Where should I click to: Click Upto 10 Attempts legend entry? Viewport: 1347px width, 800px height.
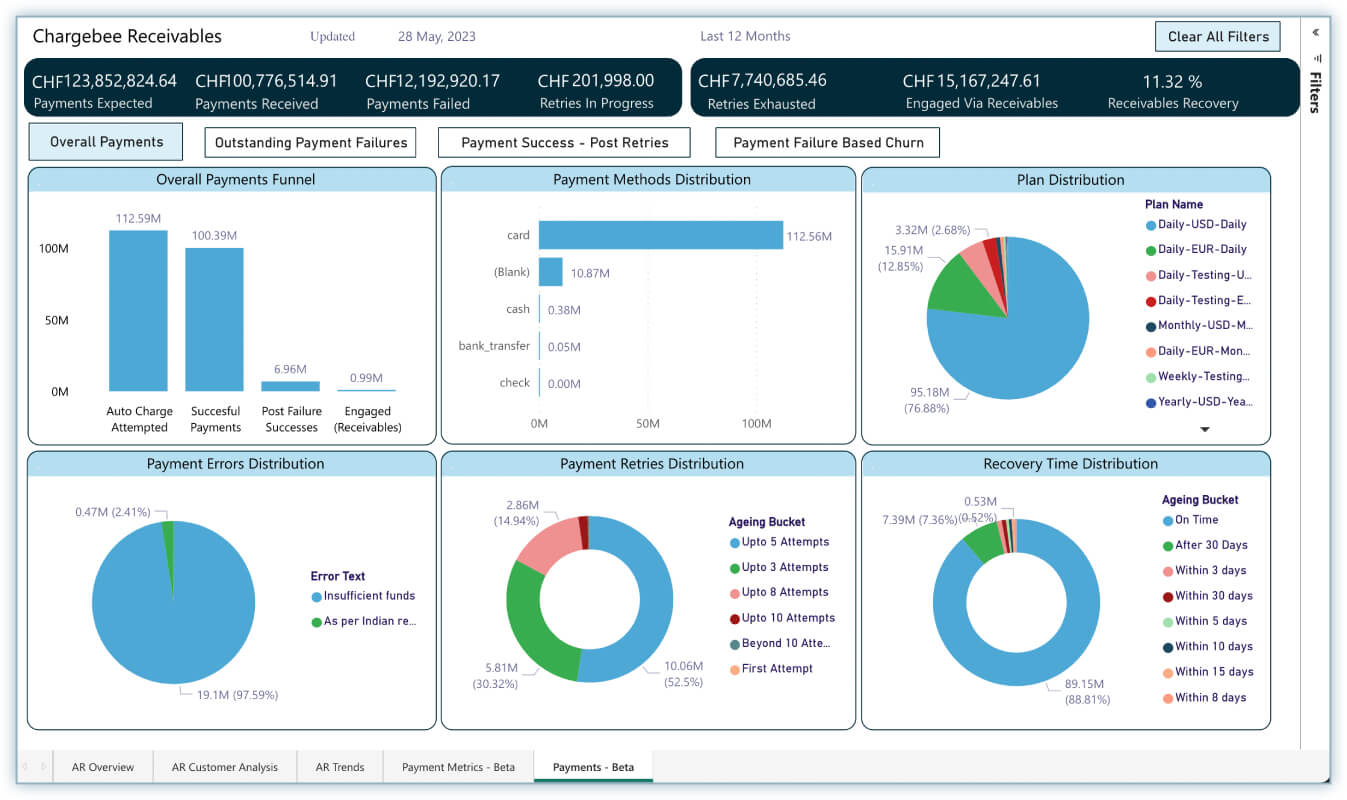(x=782, y=618)
